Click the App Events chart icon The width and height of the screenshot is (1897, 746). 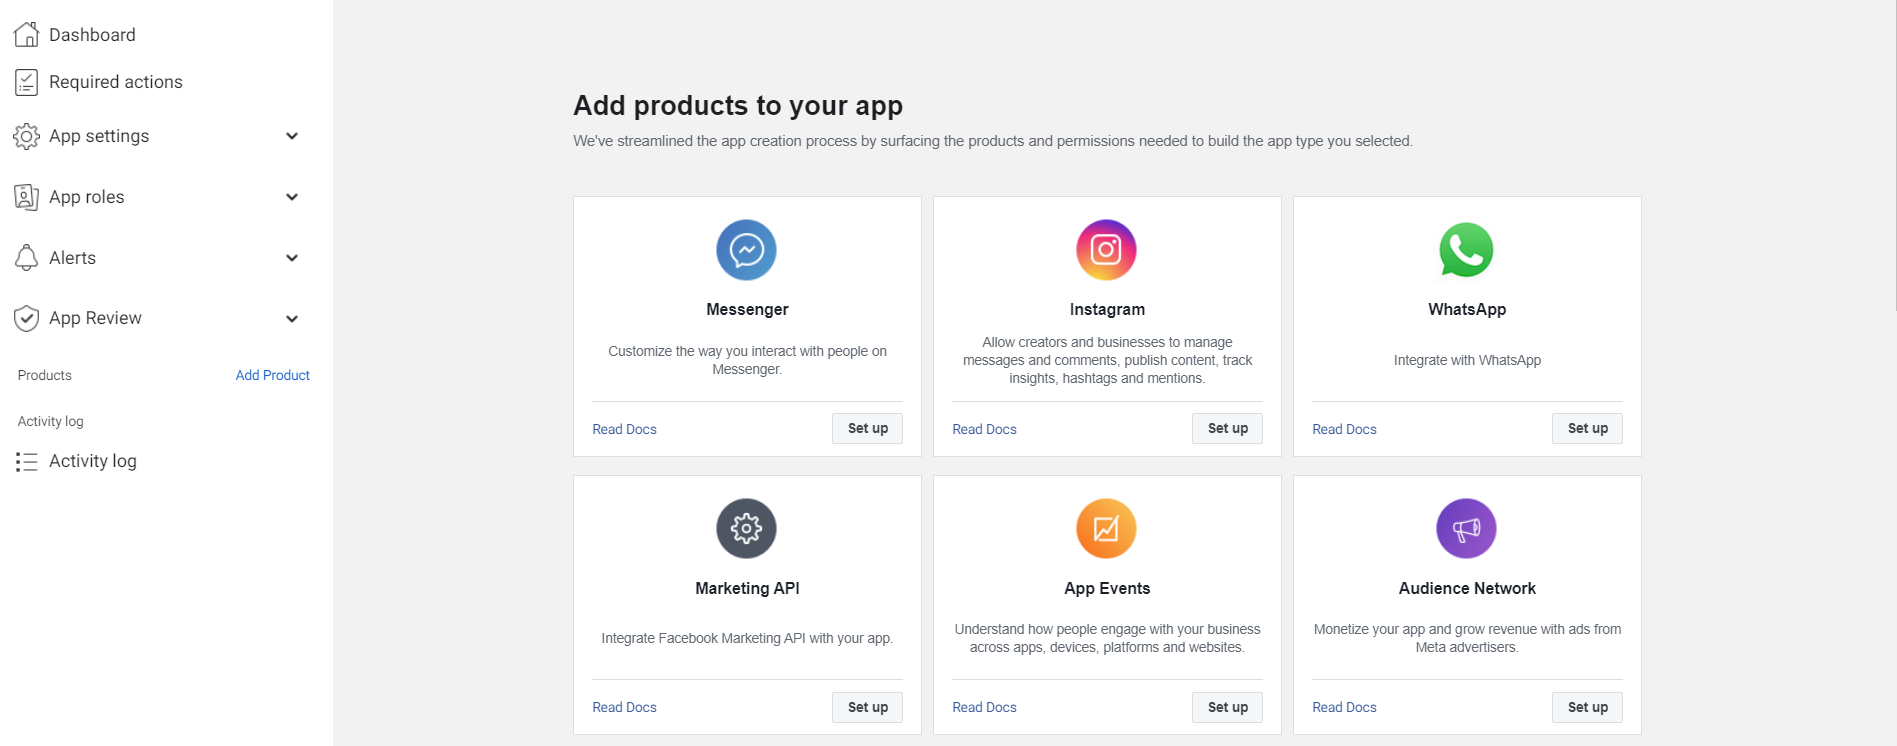pyautogui.click(x=1107, y=528)
